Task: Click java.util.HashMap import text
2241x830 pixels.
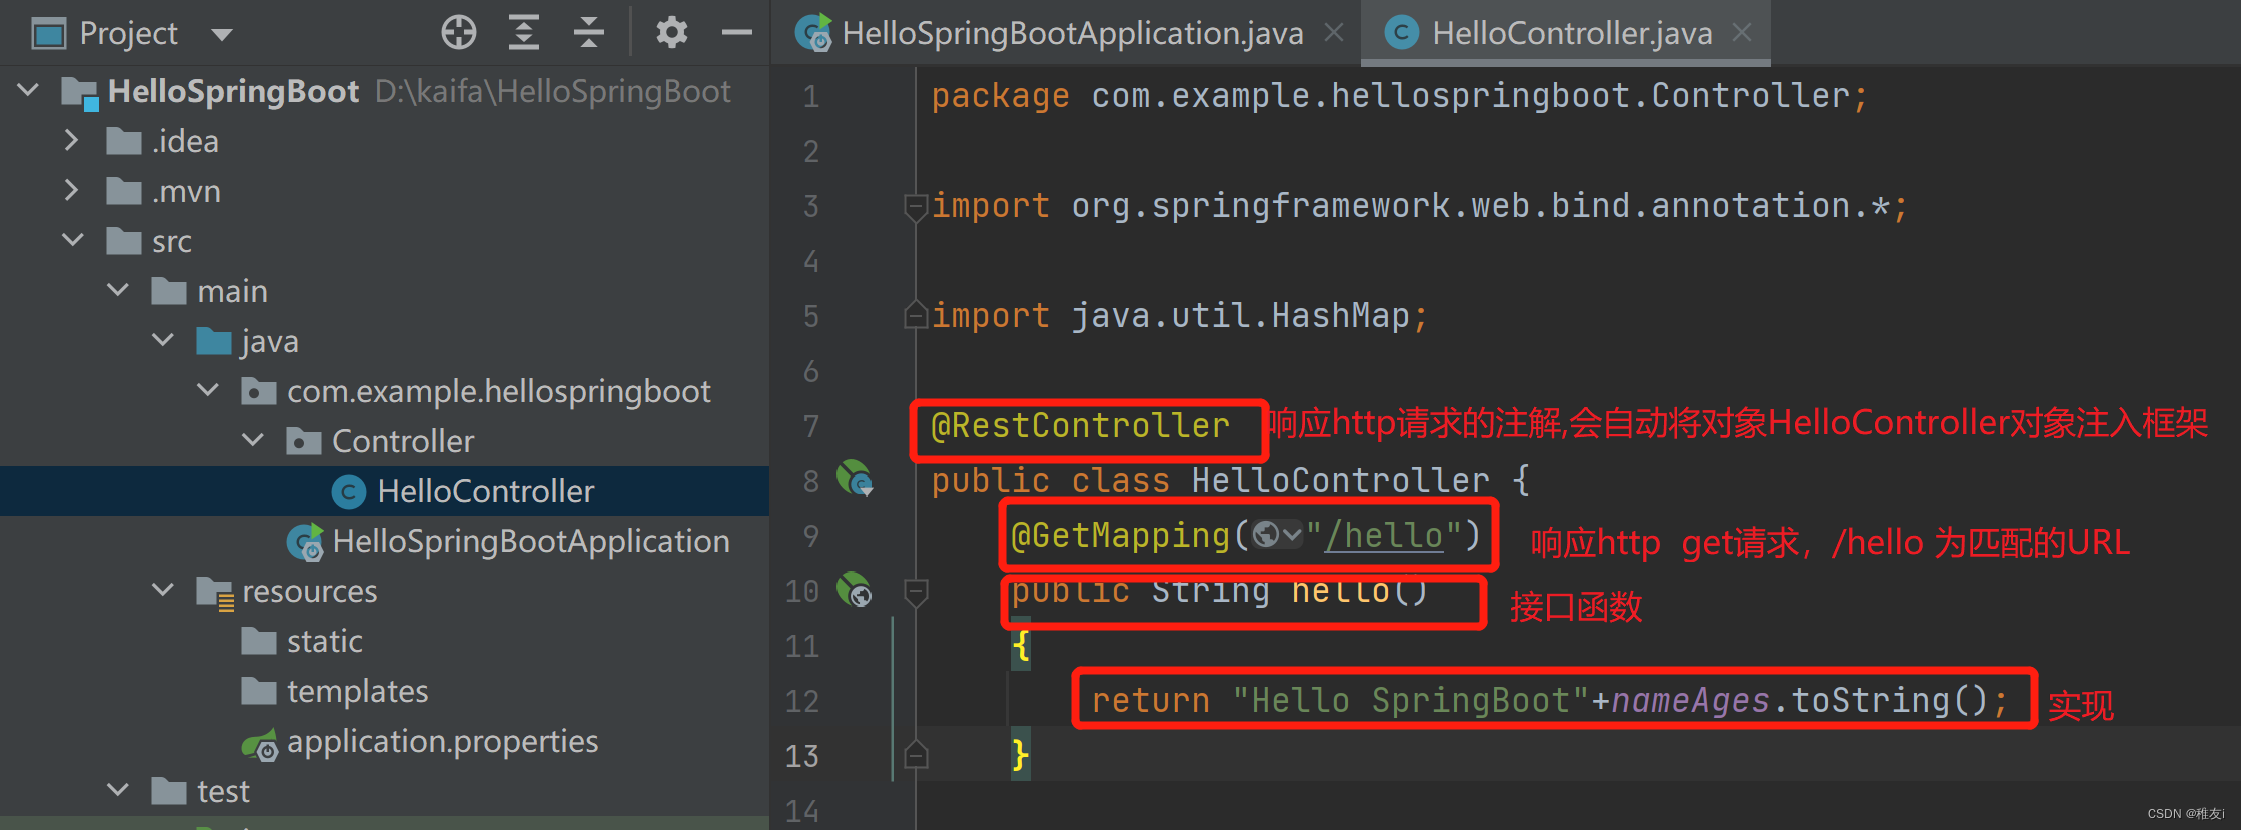Action: [x=1240, y=316]
